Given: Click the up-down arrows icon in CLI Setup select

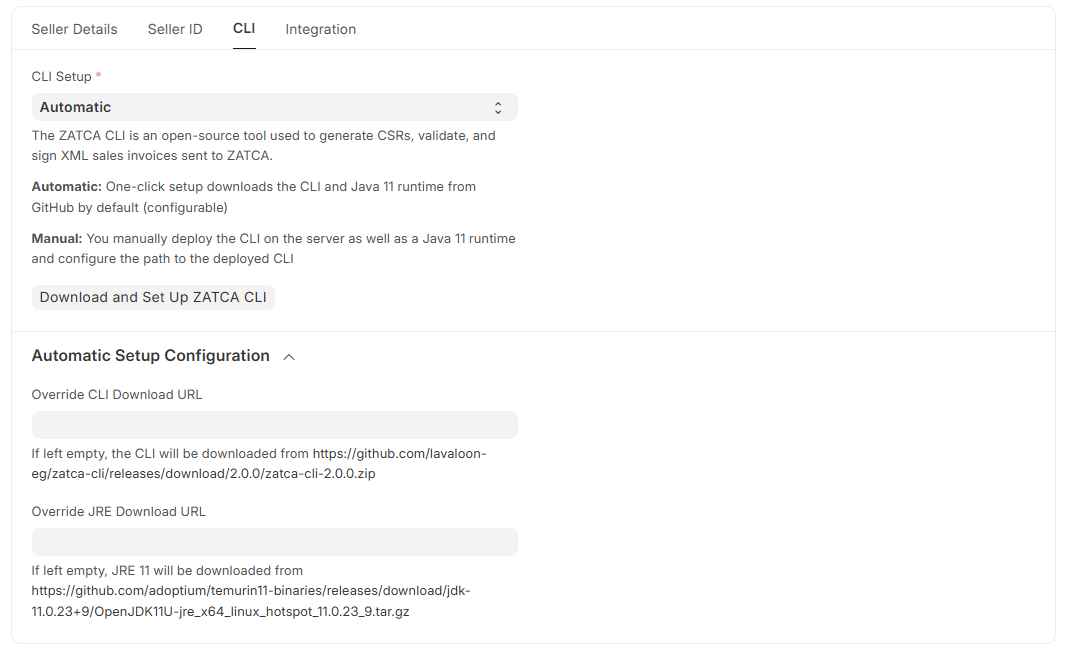Looking at the screenshot, I should tap(498, 107).
